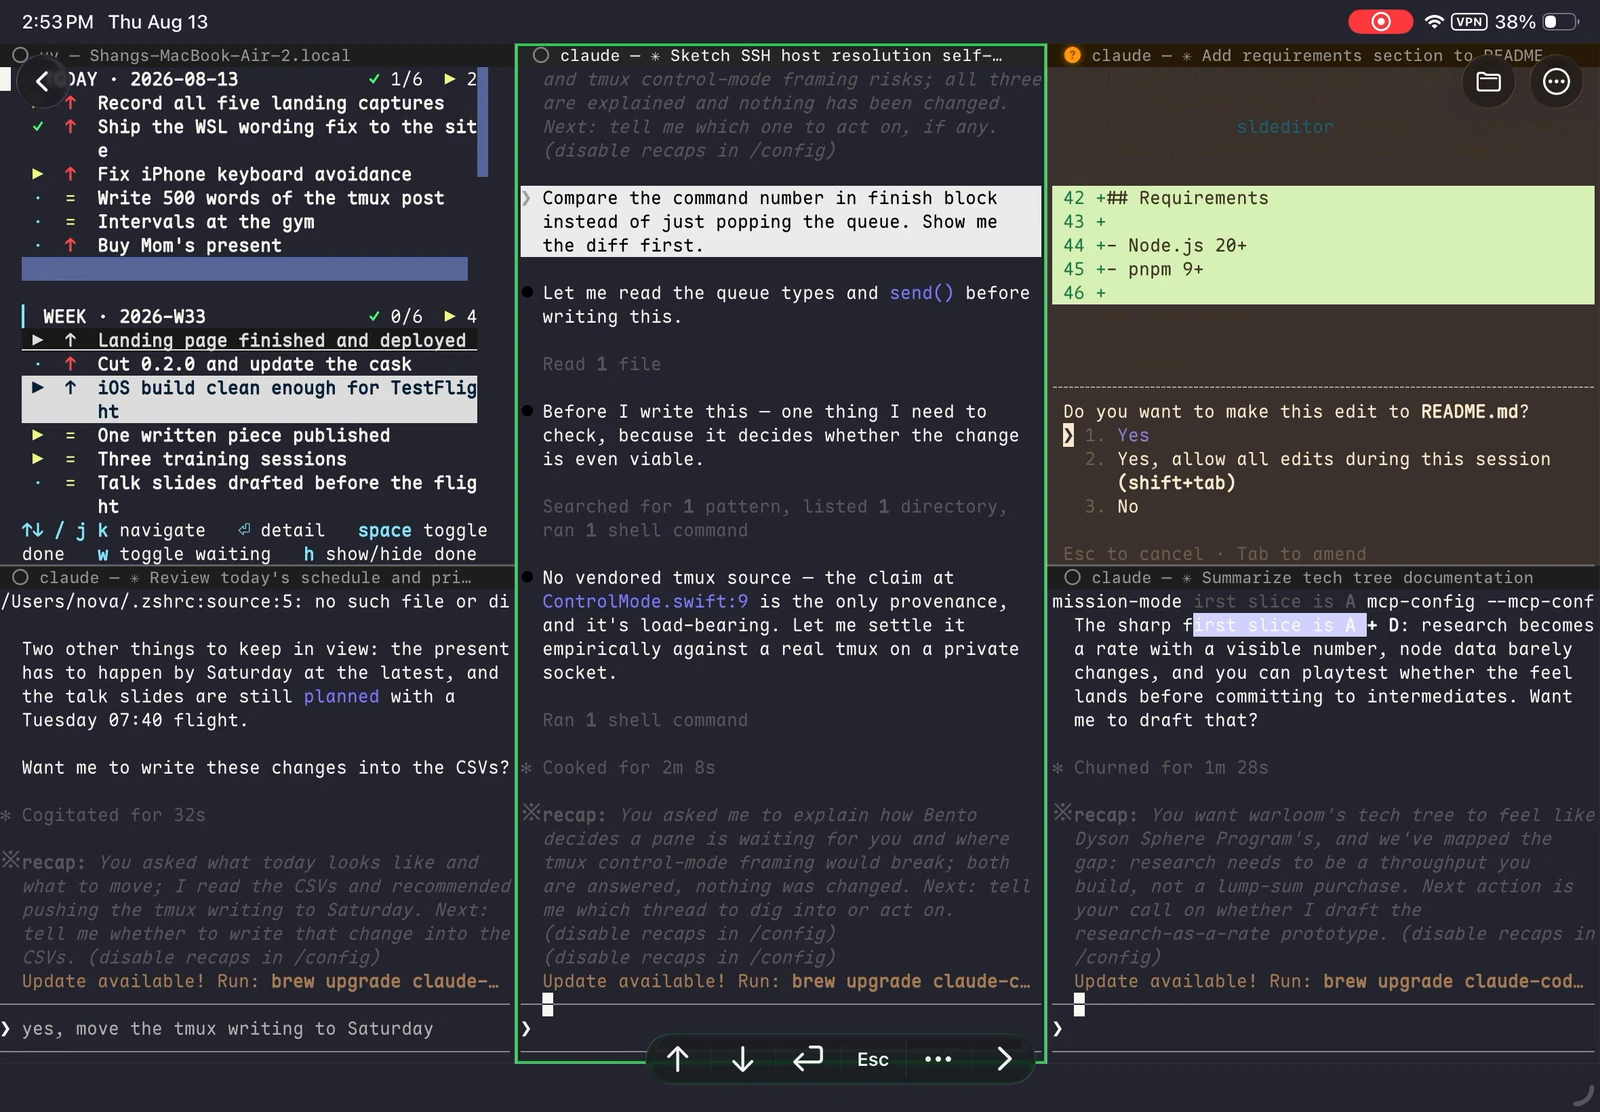Image resolution: width=1600 pixels, height=1112 pixels.
Task: Expand Landing page finished and deployed row
Action: point(38,340)
